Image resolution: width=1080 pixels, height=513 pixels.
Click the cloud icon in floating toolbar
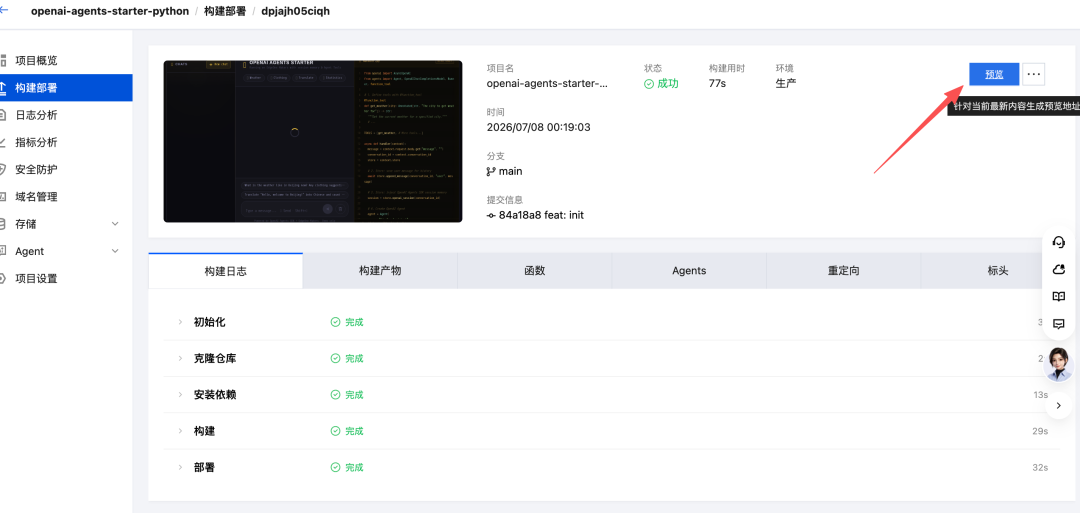pos(1059,269)
